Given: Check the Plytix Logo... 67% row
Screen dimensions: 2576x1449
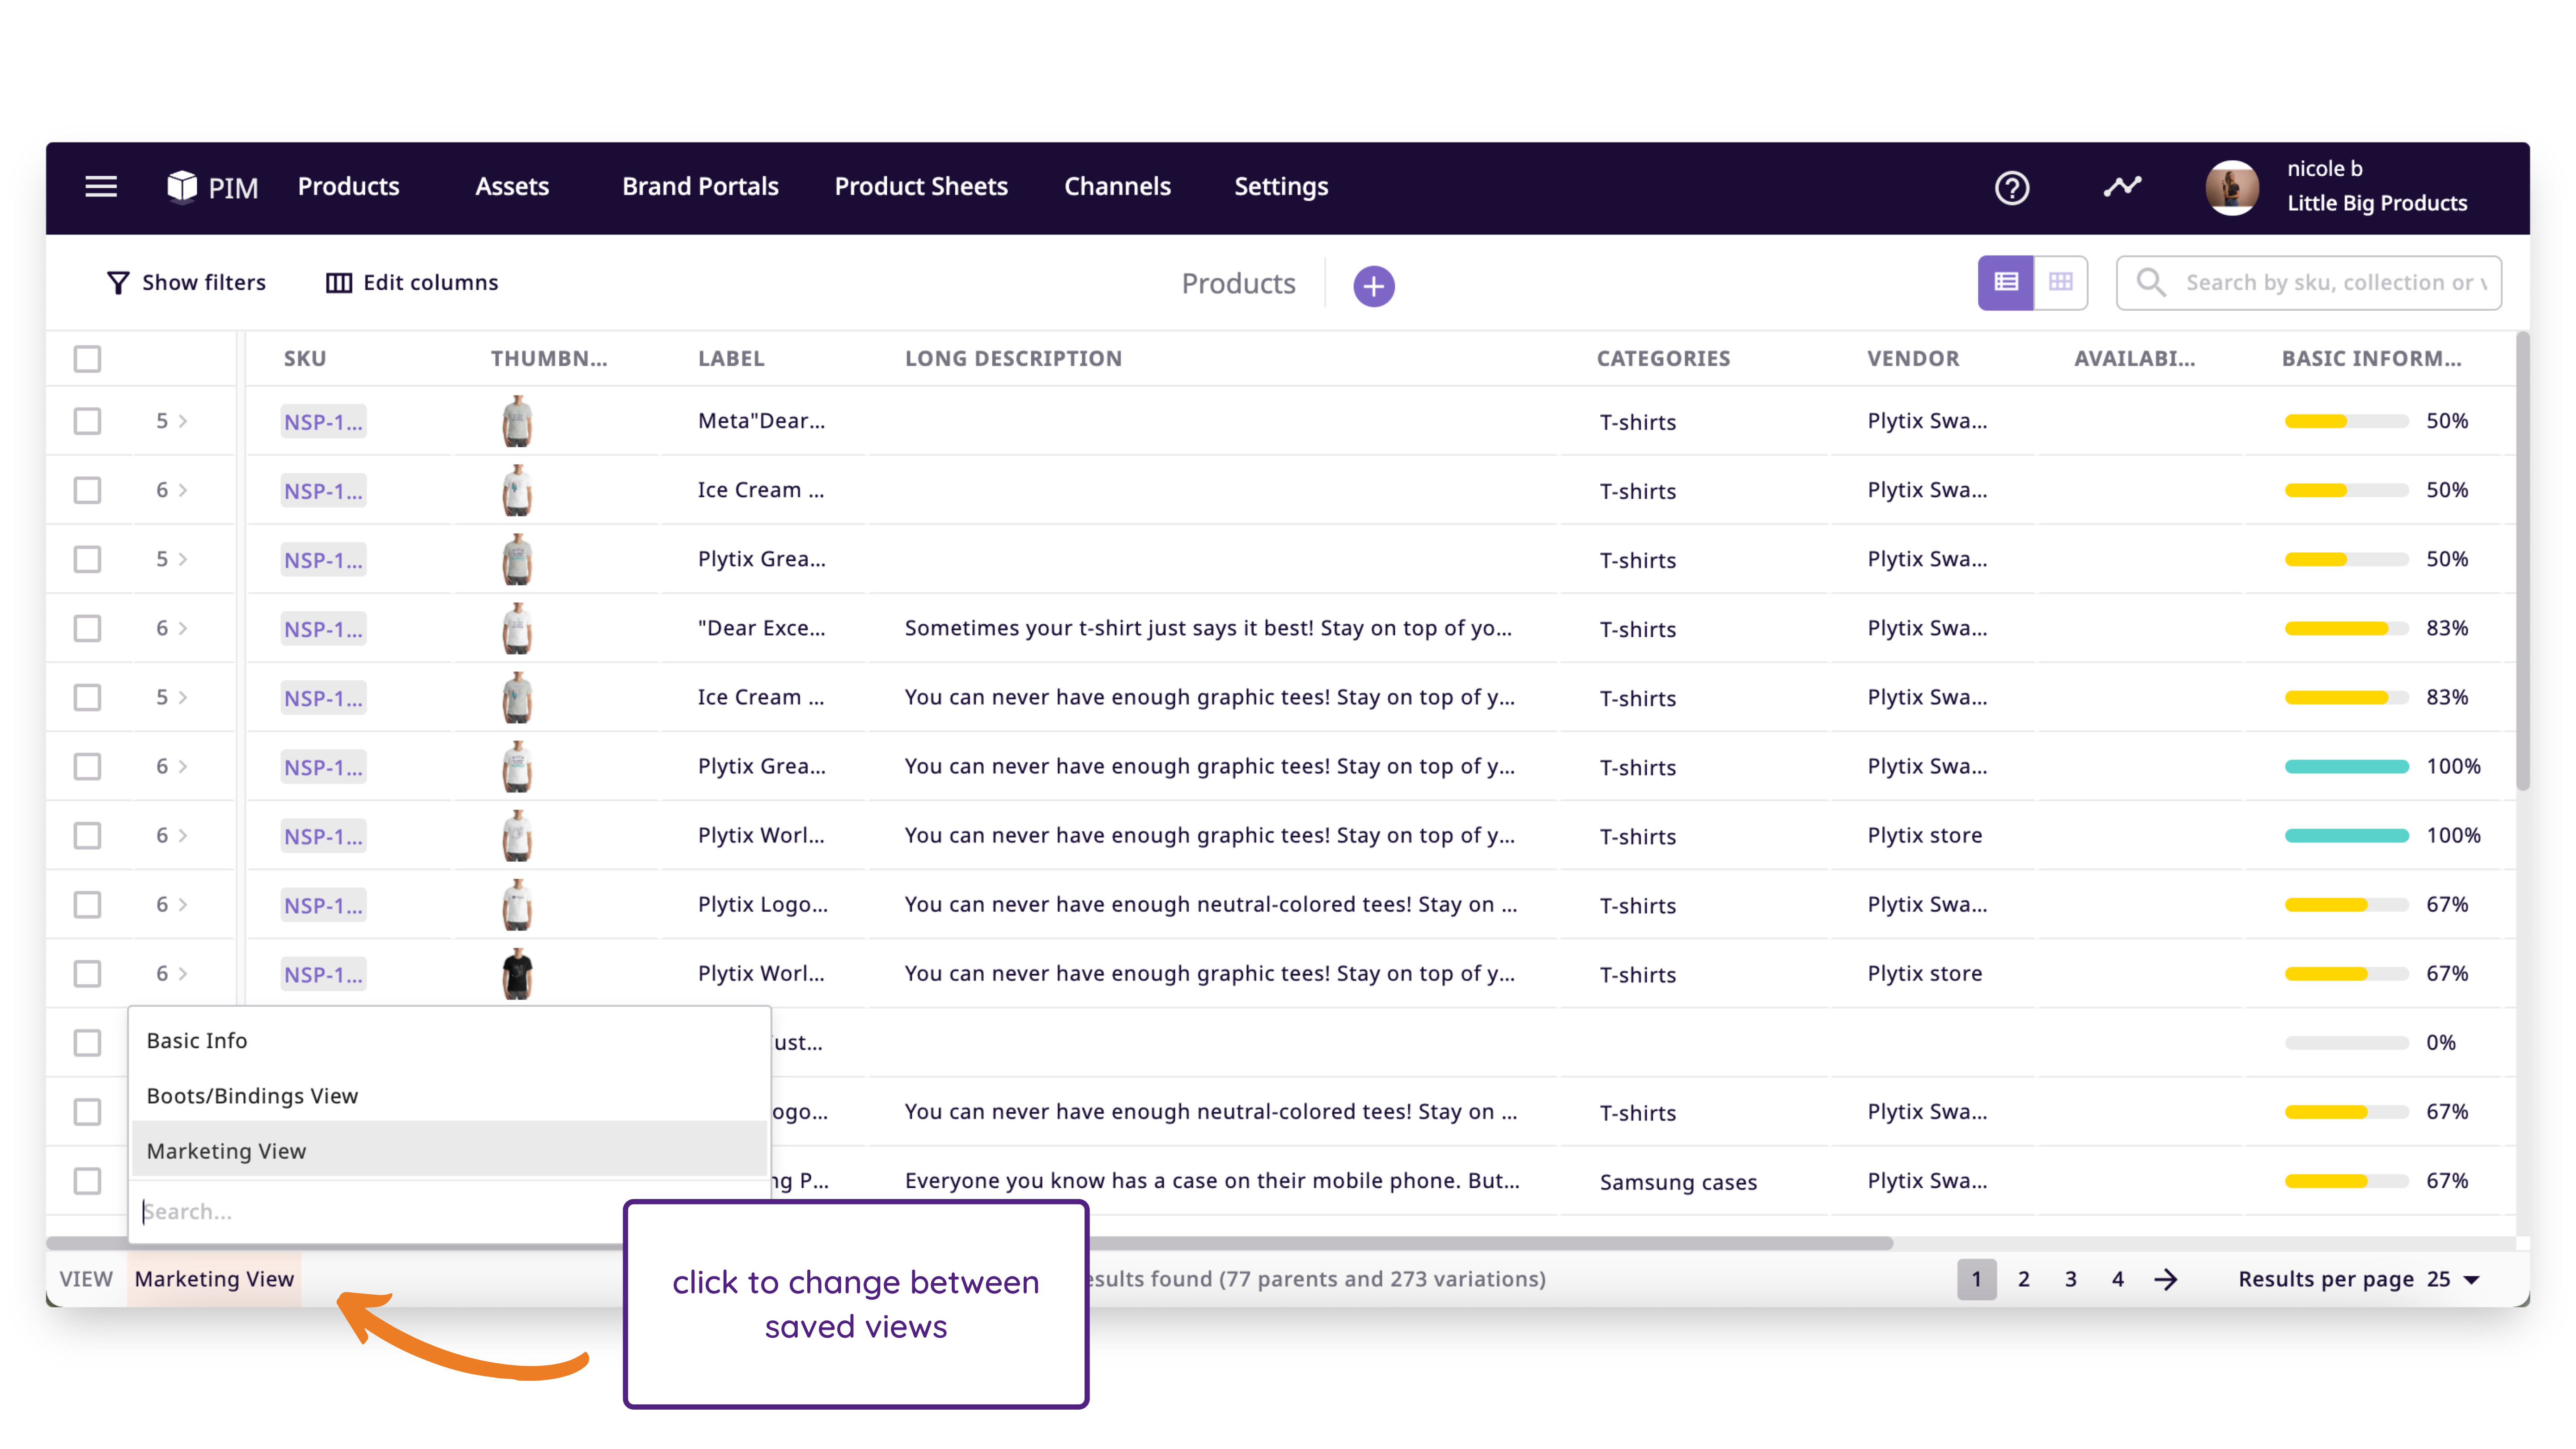Looking at the screenshot, I should 87,905.
